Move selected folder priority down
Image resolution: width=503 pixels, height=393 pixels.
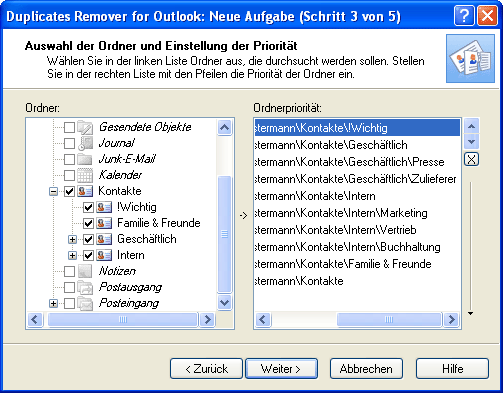(x=471, y=142)
